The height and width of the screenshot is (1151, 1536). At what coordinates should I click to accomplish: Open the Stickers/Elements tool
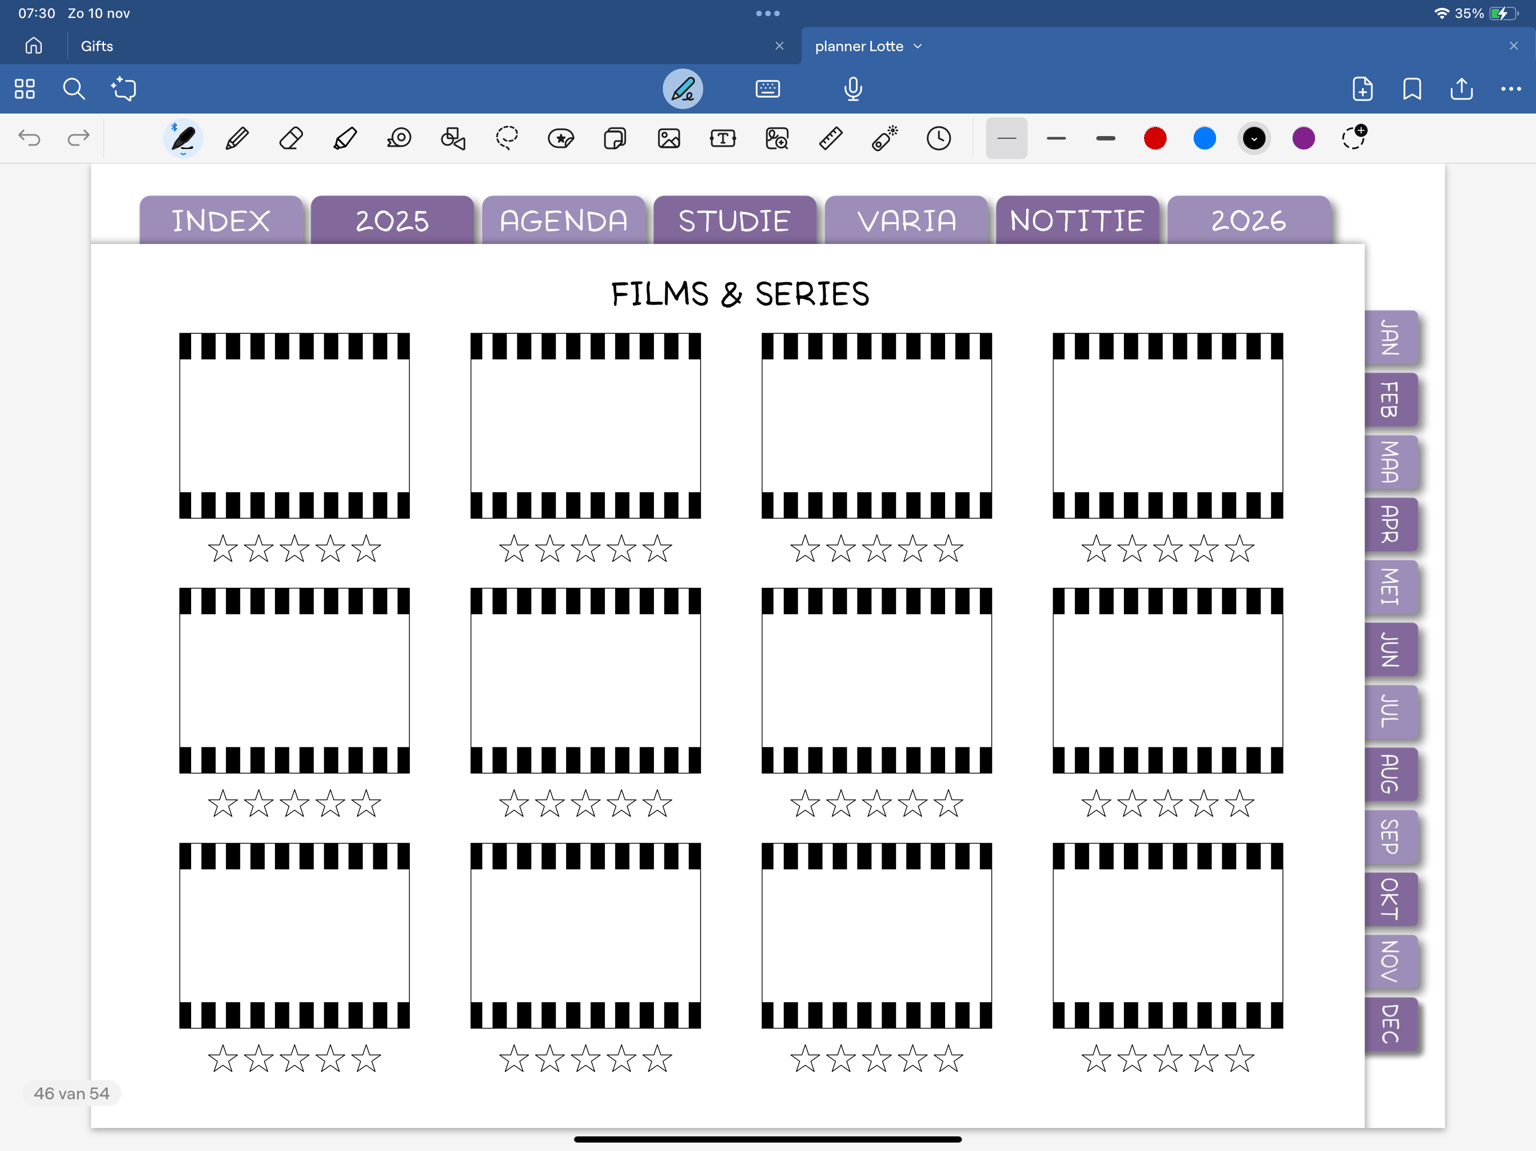coord(561,138)
